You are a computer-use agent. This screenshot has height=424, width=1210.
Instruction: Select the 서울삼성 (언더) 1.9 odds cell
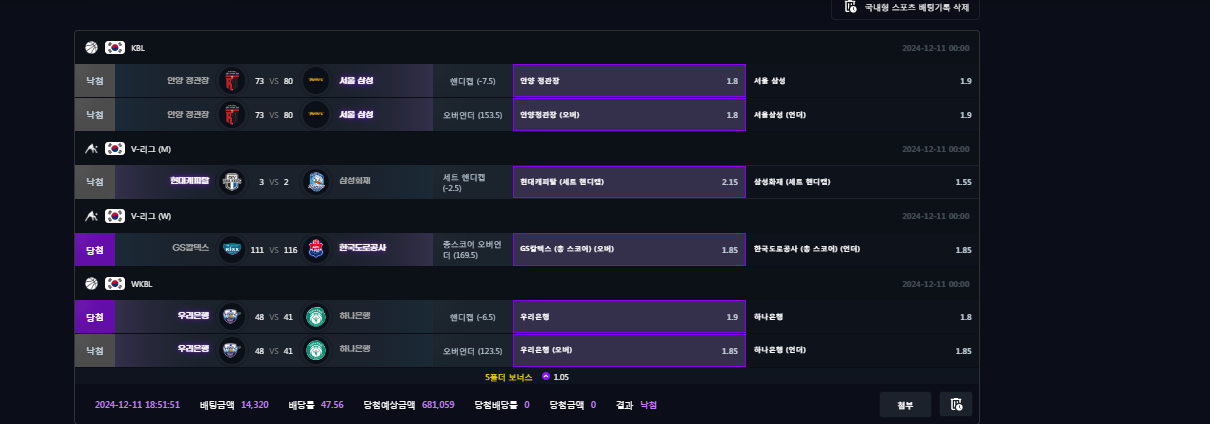(862, 115)
